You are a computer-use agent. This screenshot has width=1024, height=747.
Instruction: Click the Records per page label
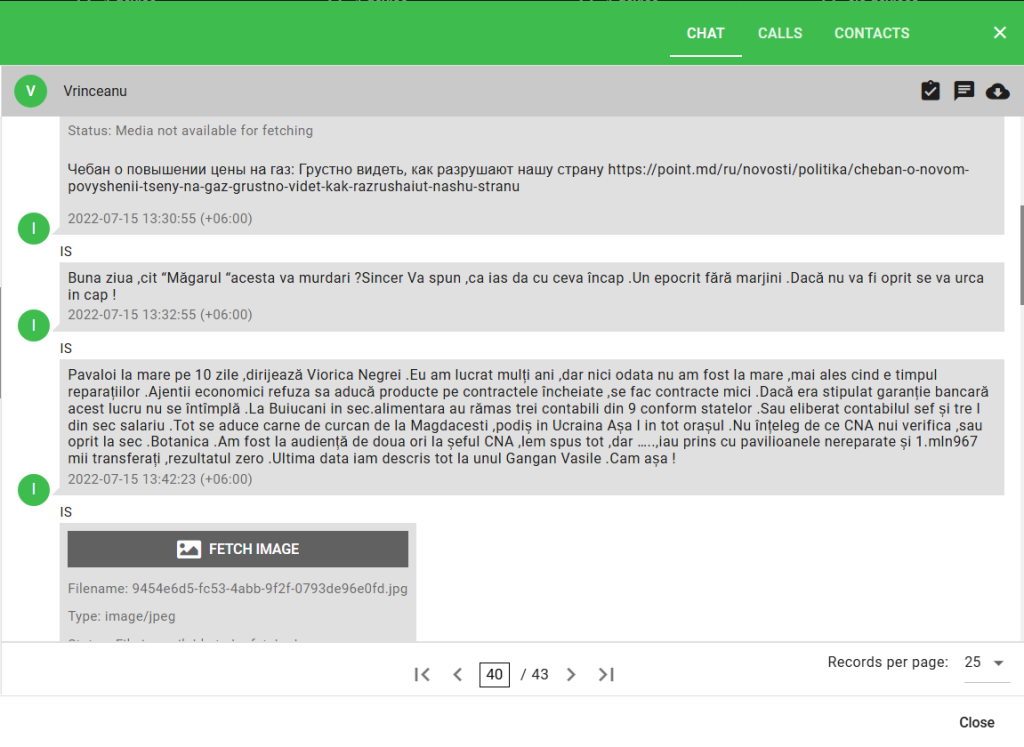click(888, 662)
